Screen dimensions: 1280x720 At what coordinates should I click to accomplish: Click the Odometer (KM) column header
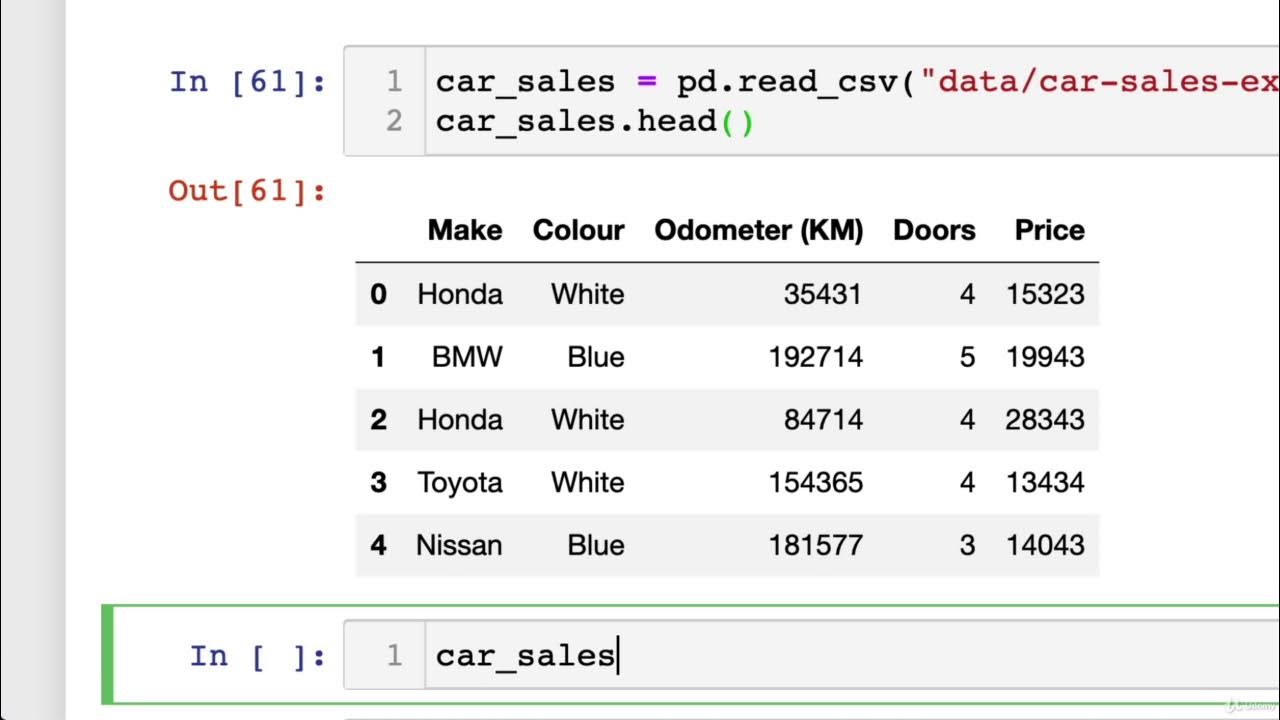(x=758, y=230)
